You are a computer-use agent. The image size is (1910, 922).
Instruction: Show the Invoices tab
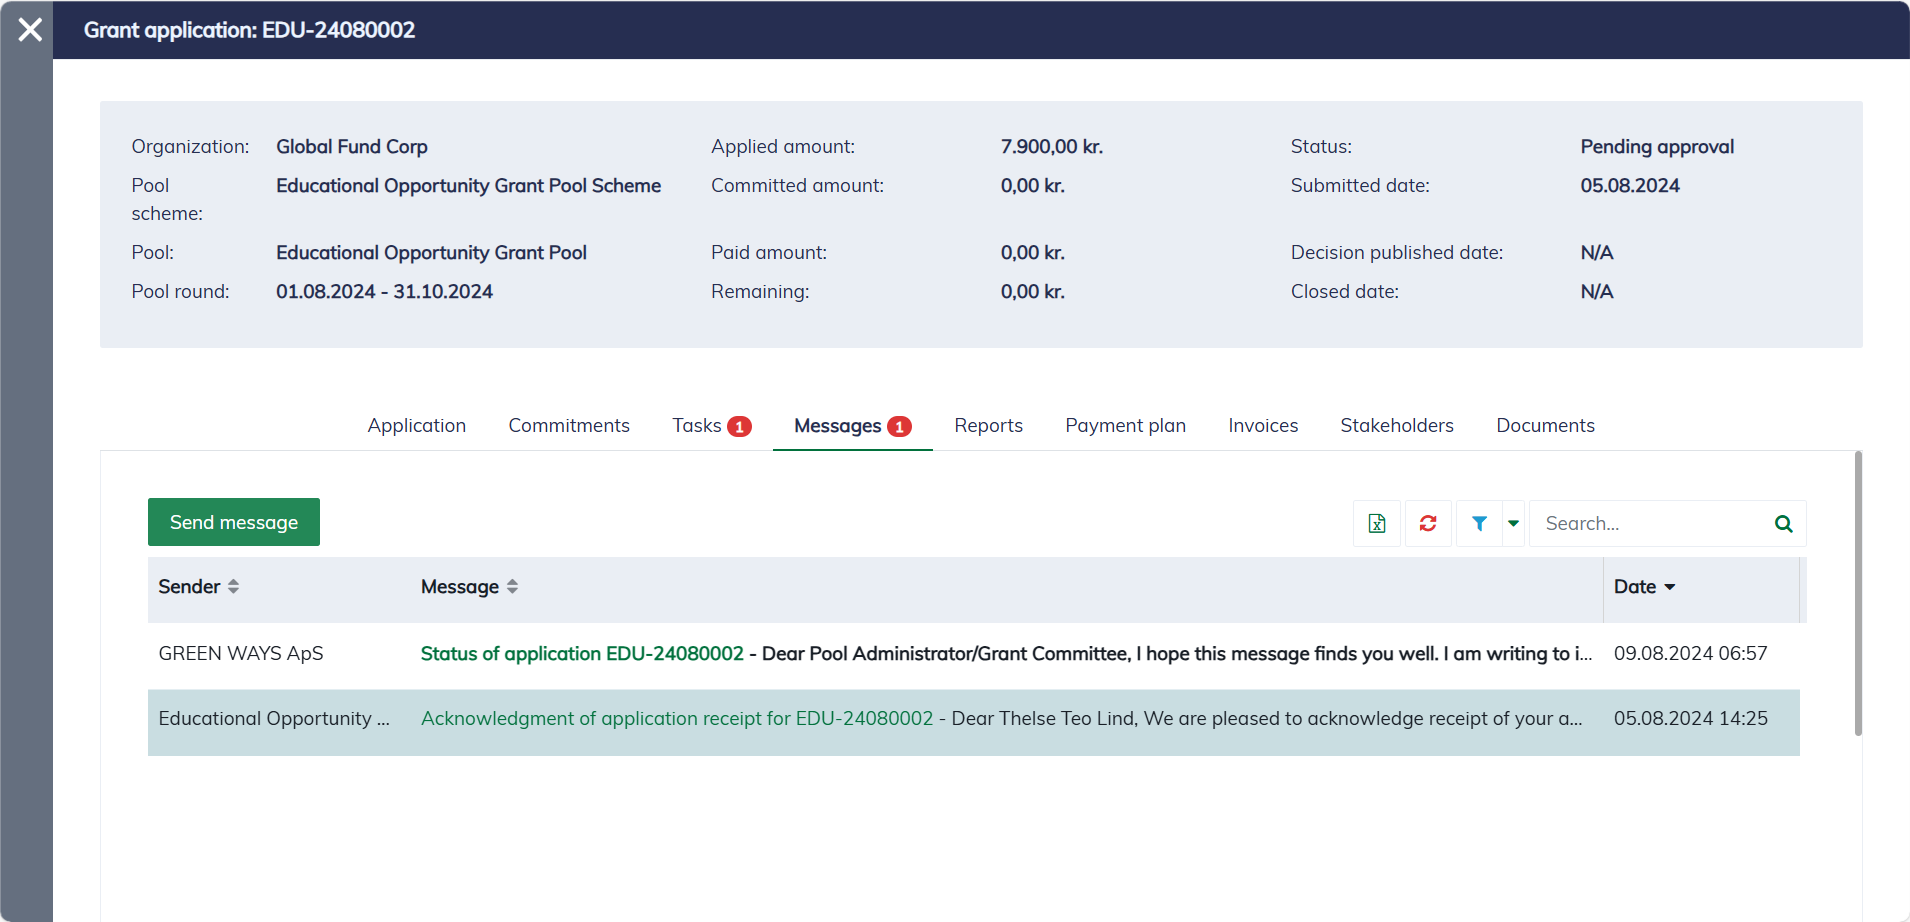point(1263,426)
